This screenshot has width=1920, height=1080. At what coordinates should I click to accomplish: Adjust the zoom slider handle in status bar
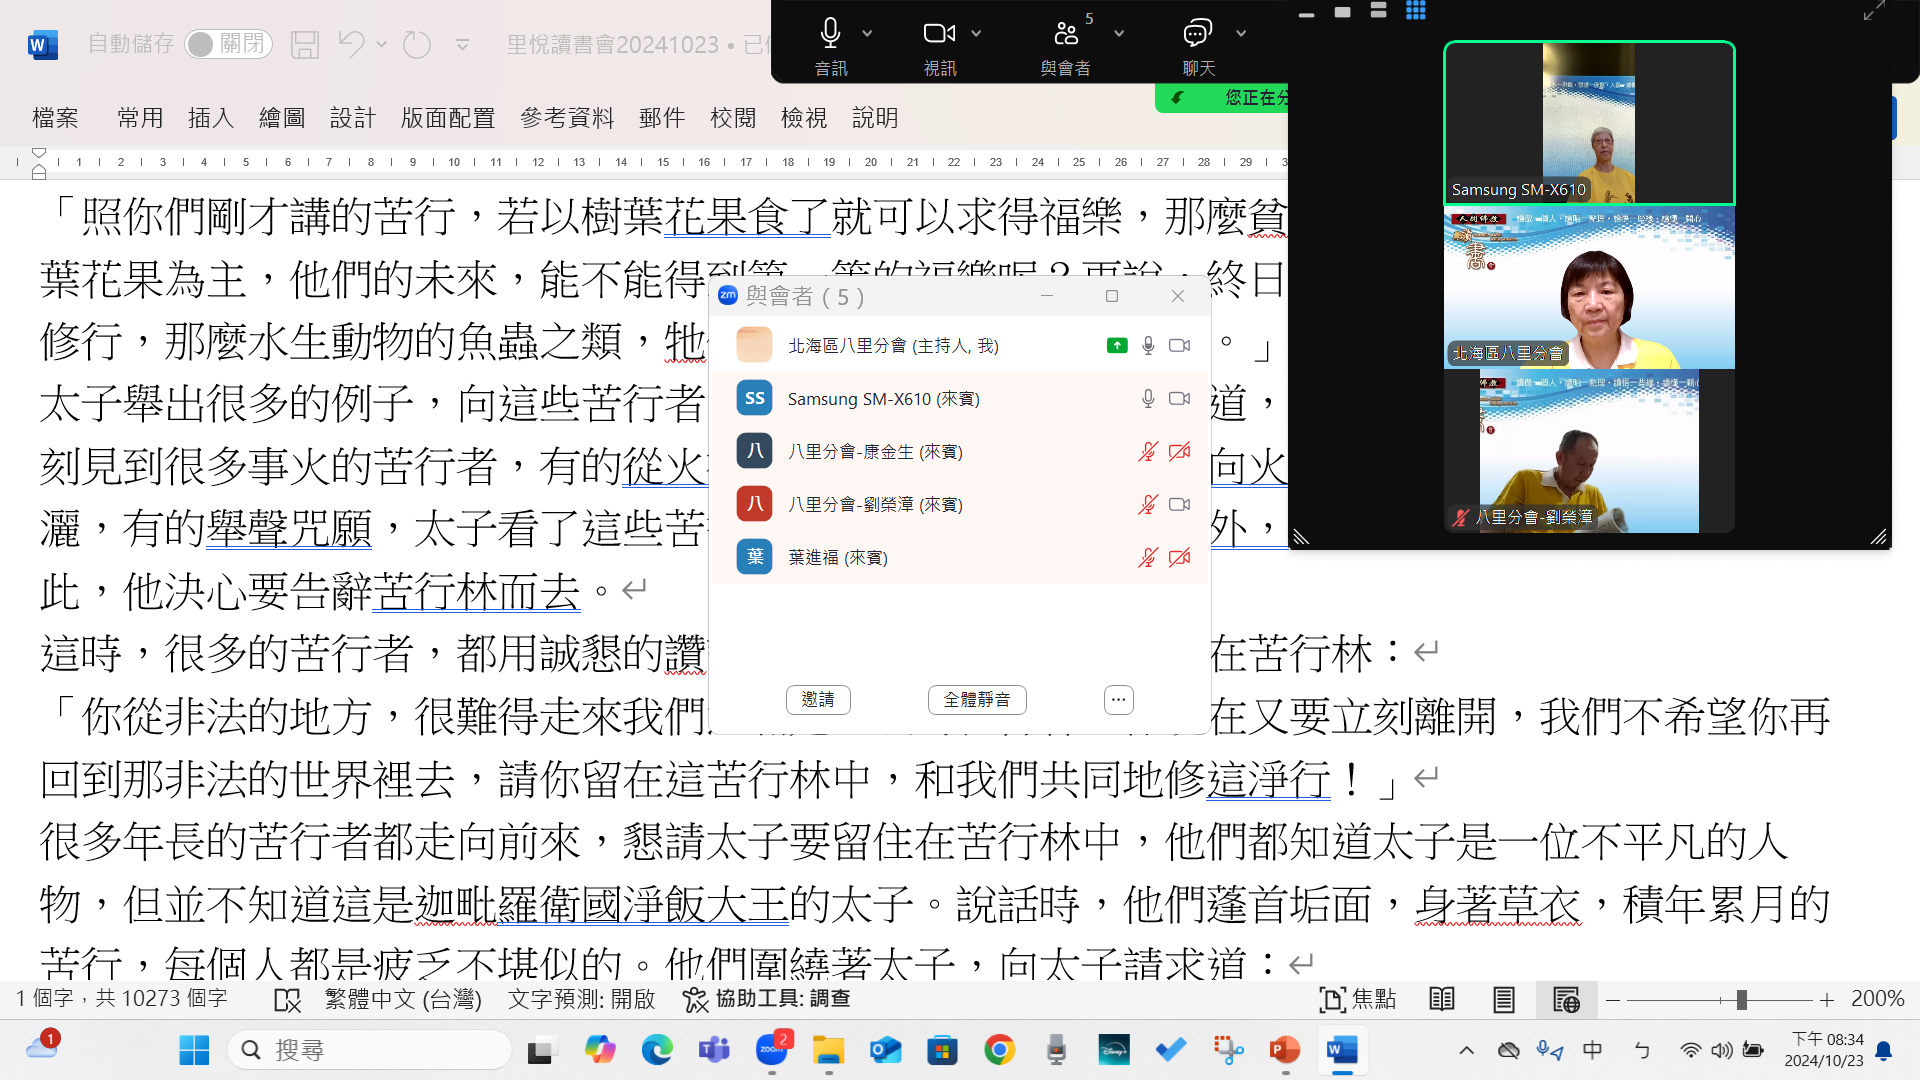point(1741,999)
